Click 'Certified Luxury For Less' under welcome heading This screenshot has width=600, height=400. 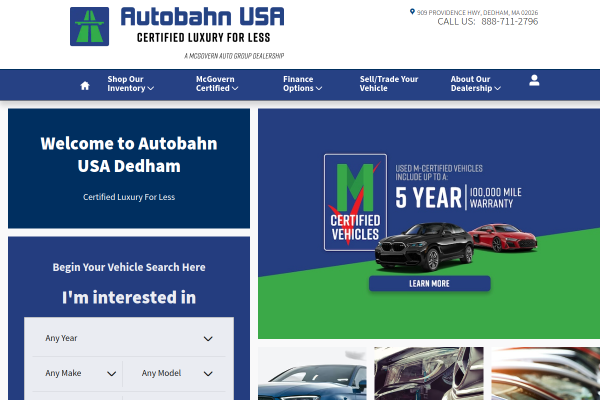[129, 197]
